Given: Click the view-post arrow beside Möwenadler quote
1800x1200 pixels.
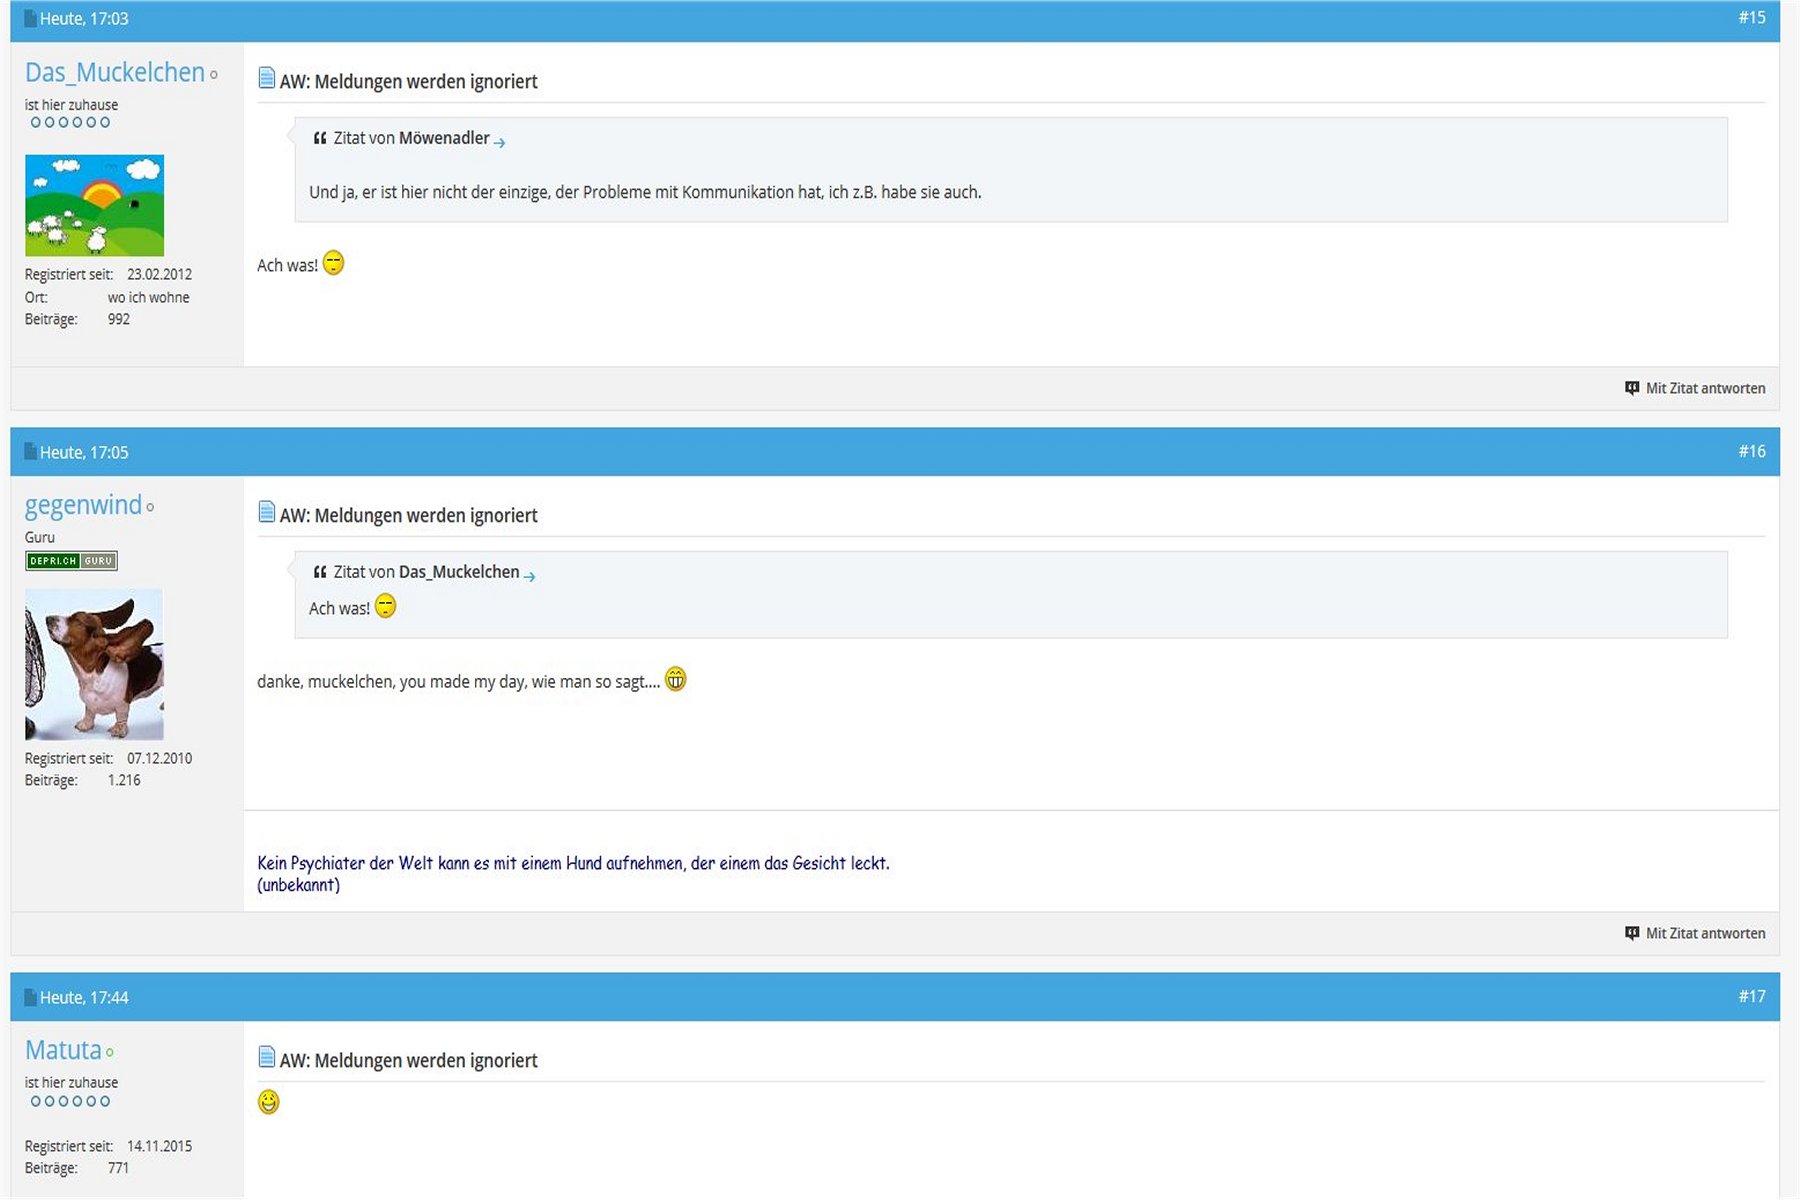Looking at the screenshot, I should [x=499, y=142].
